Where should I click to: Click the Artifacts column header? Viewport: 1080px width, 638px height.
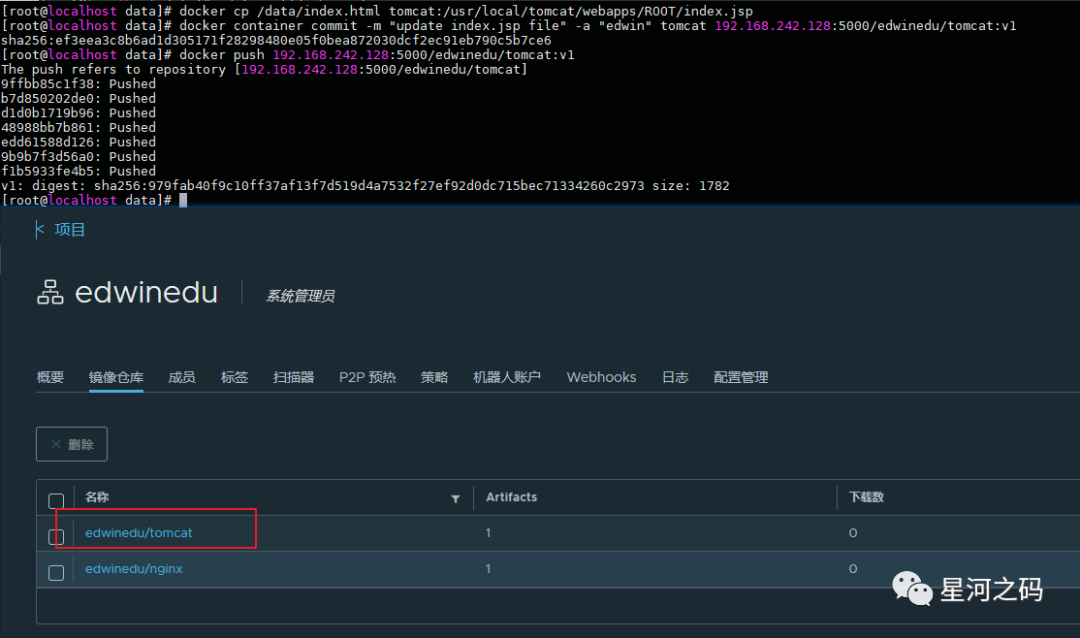click(511, 497)
